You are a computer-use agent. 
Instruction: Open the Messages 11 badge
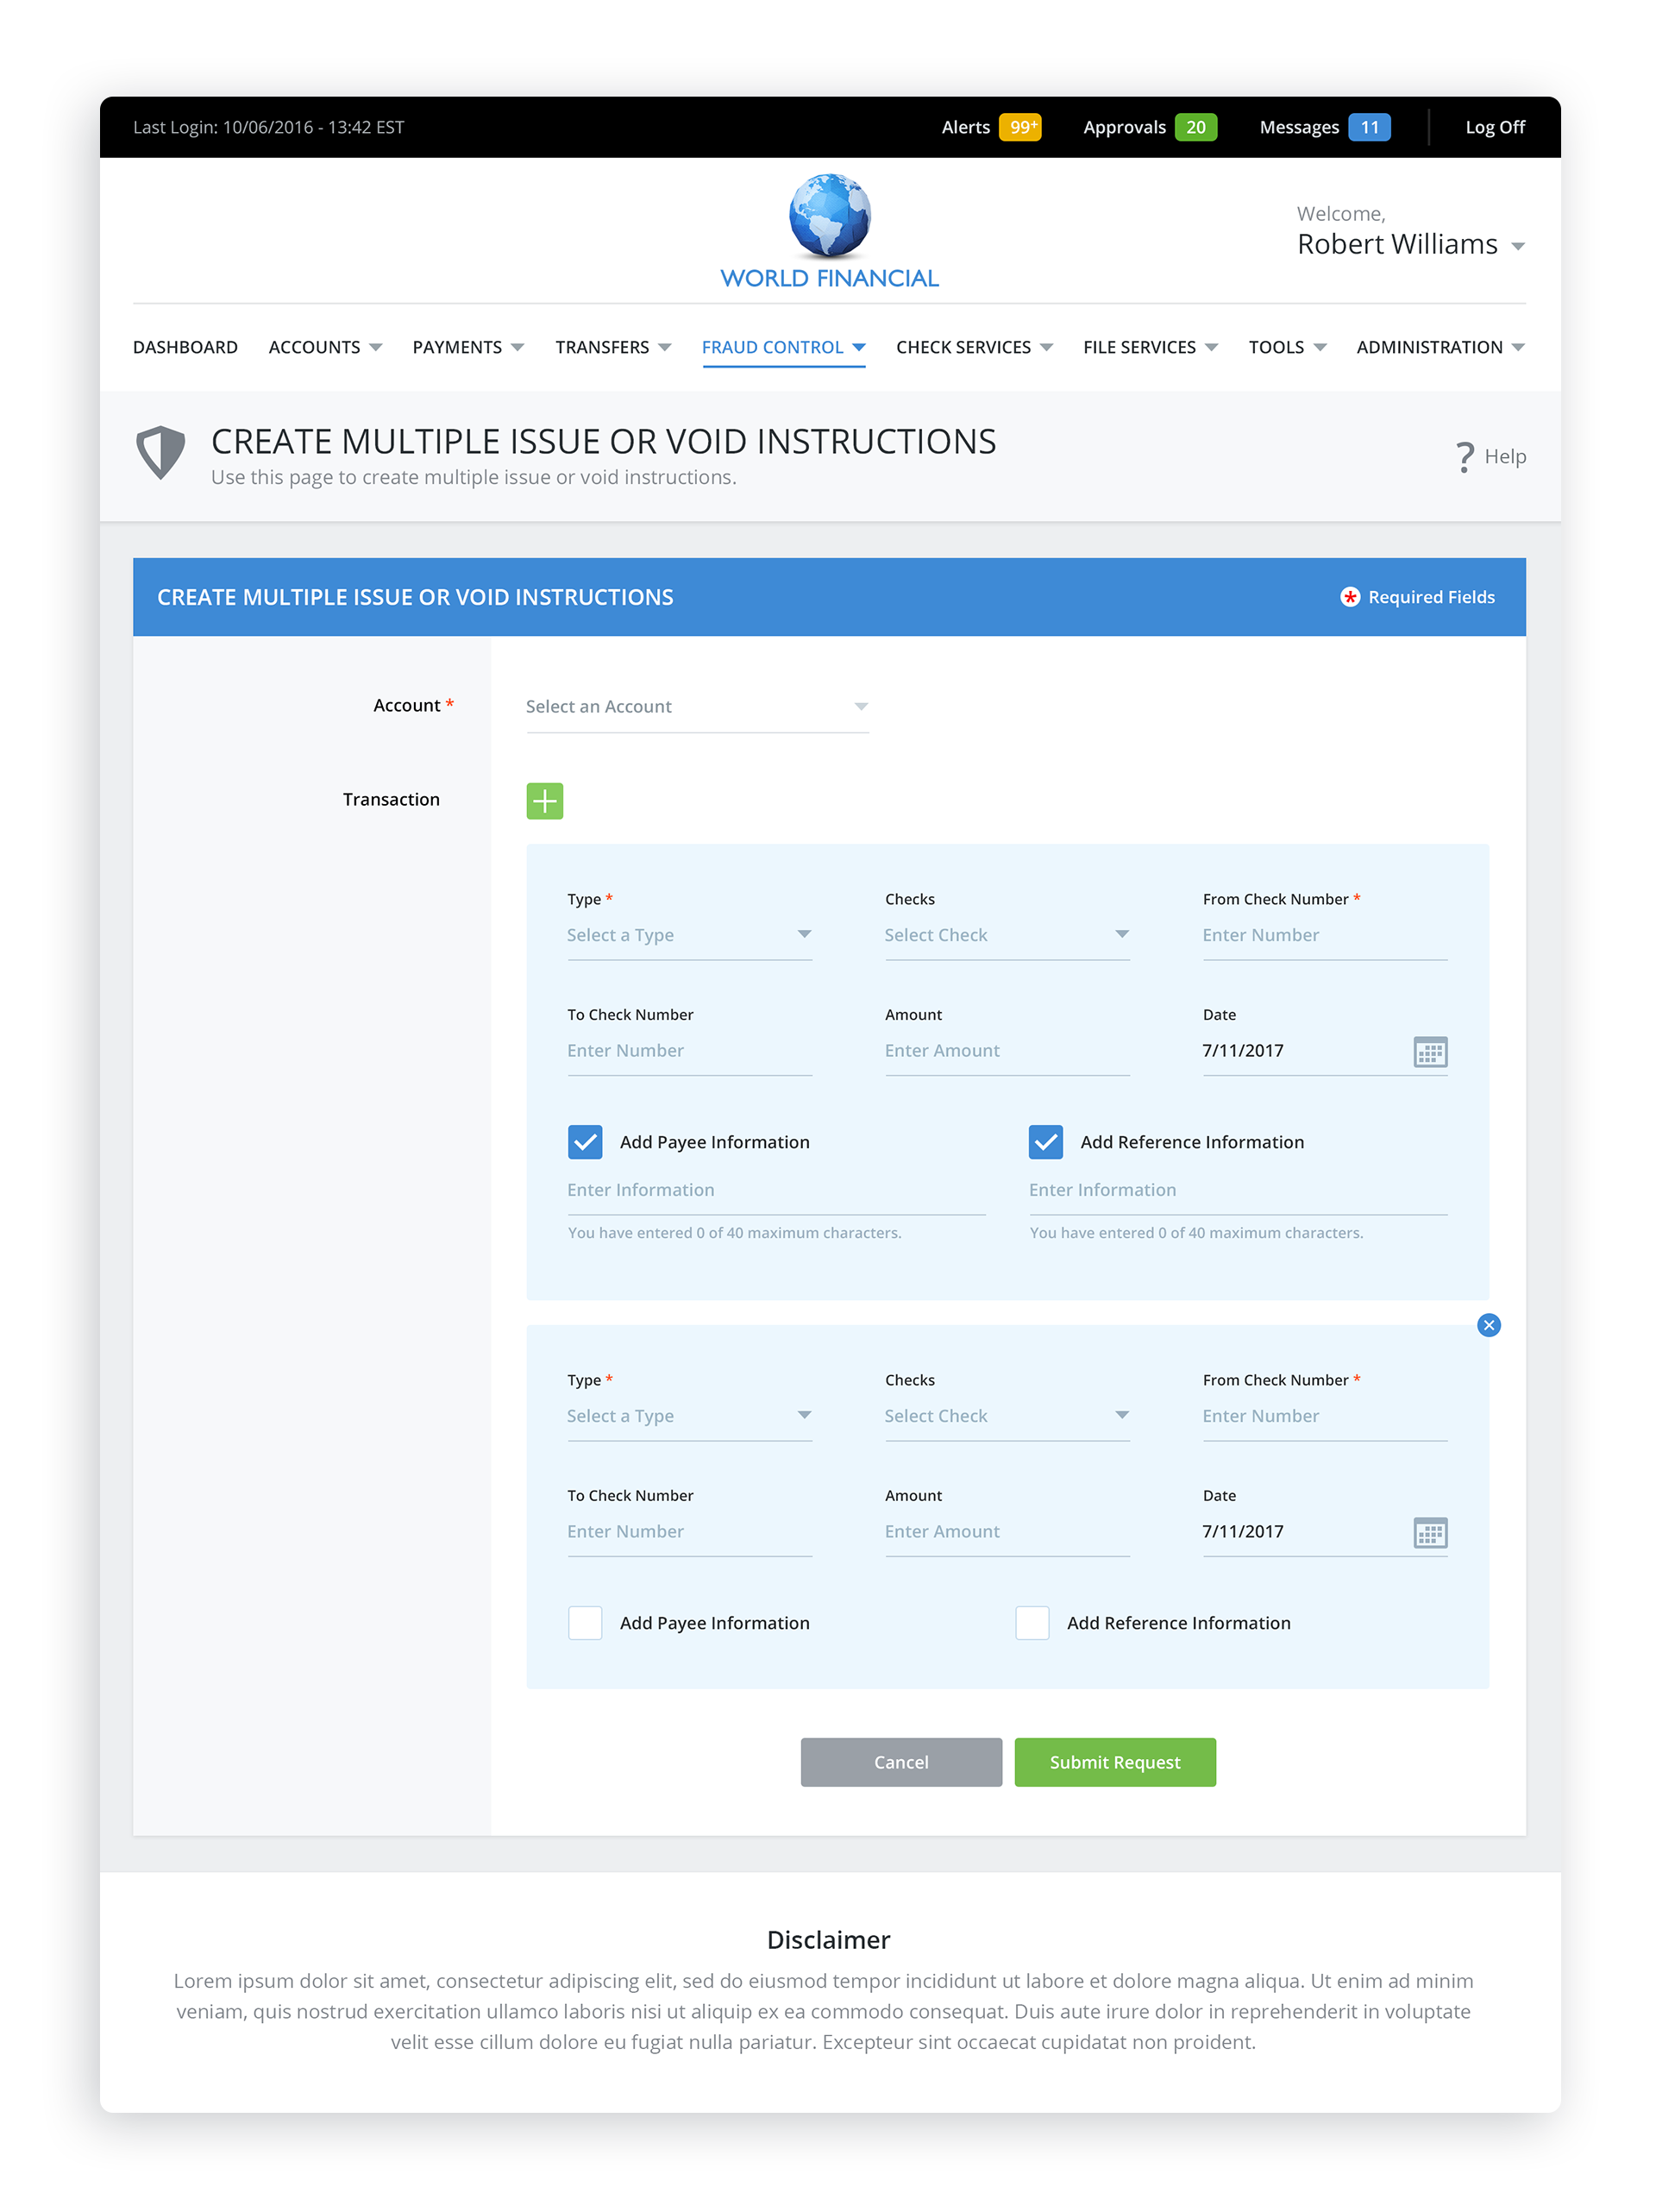(x=1368, y=127)
